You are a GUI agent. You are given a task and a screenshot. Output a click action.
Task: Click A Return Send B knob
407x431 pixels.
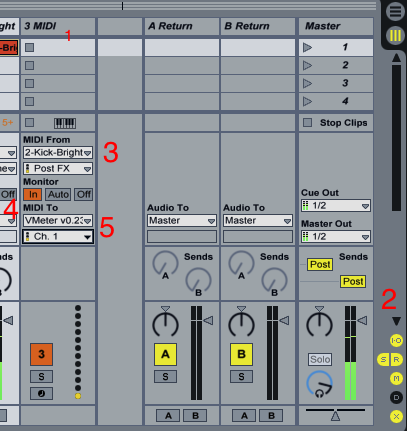[198, 280]
